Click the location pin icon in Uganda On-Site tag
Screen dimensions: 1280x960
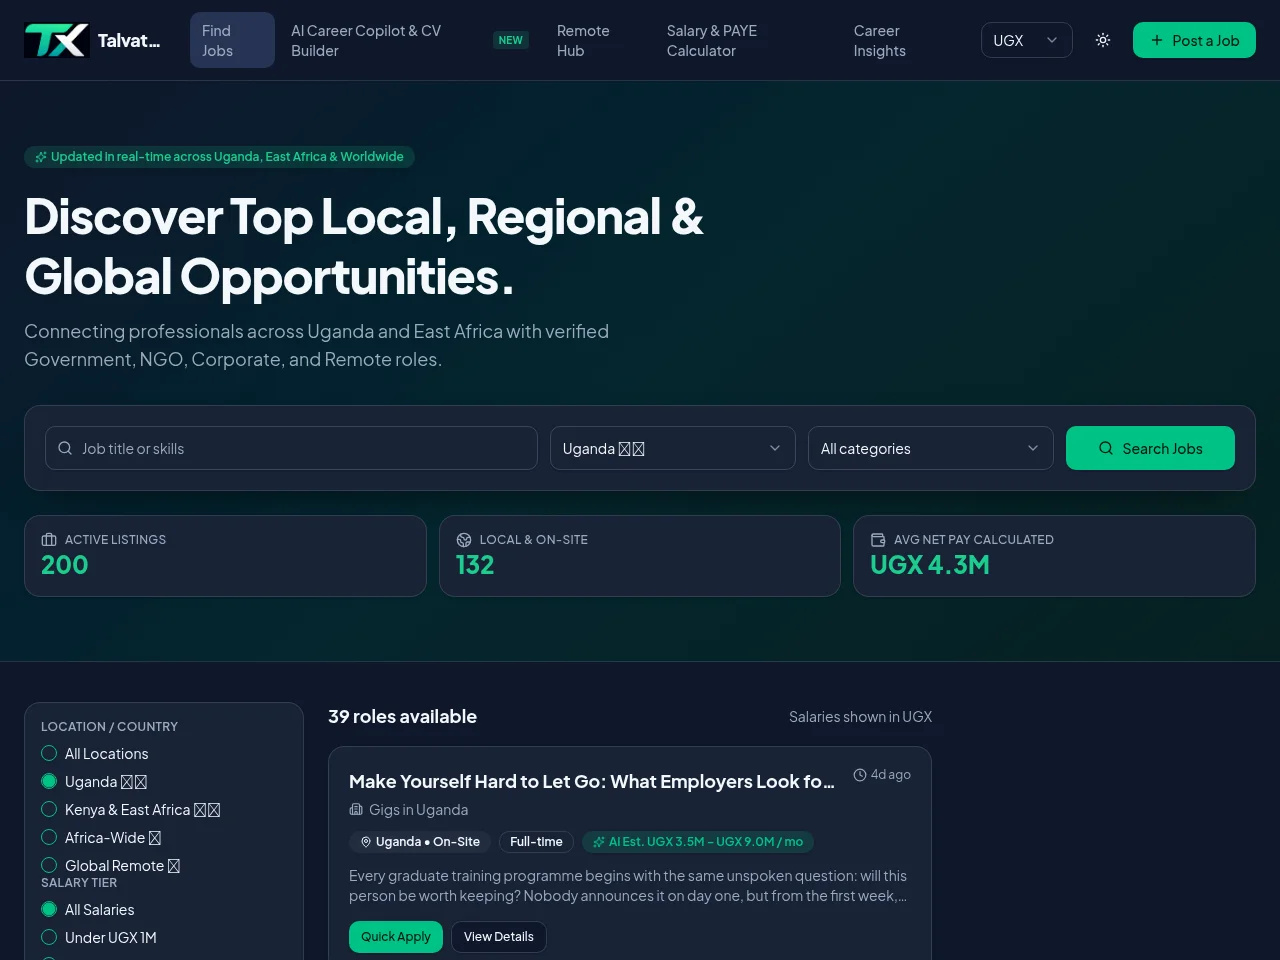[366, 842]
